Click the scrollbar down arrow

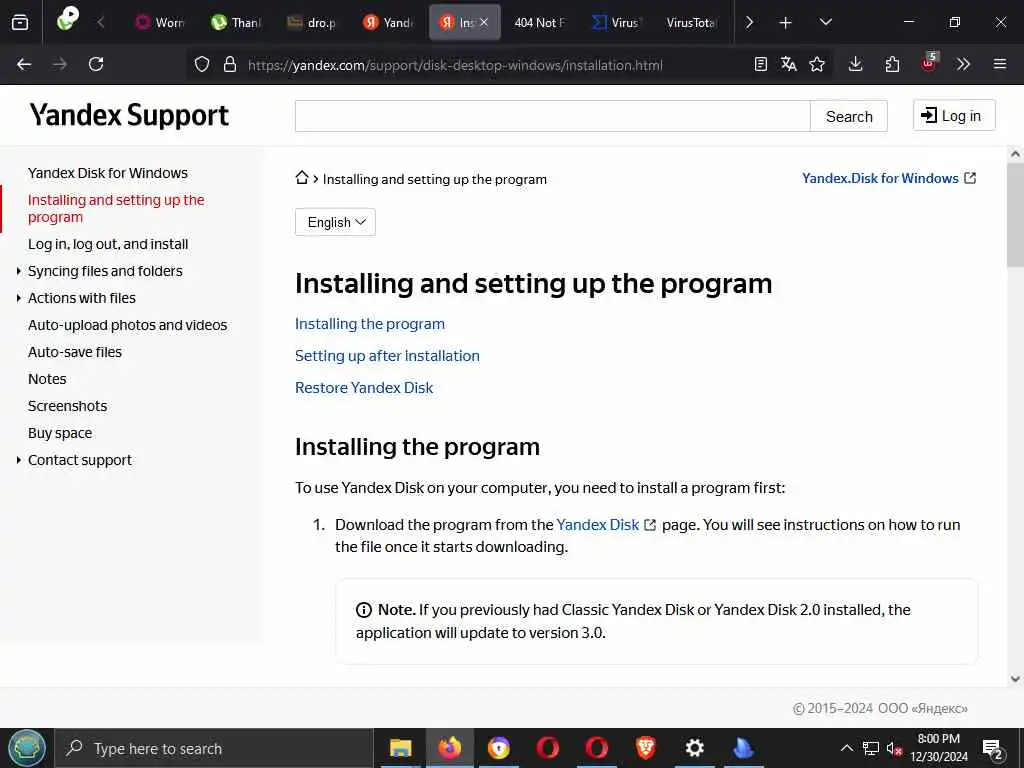tap(1015, 679)
